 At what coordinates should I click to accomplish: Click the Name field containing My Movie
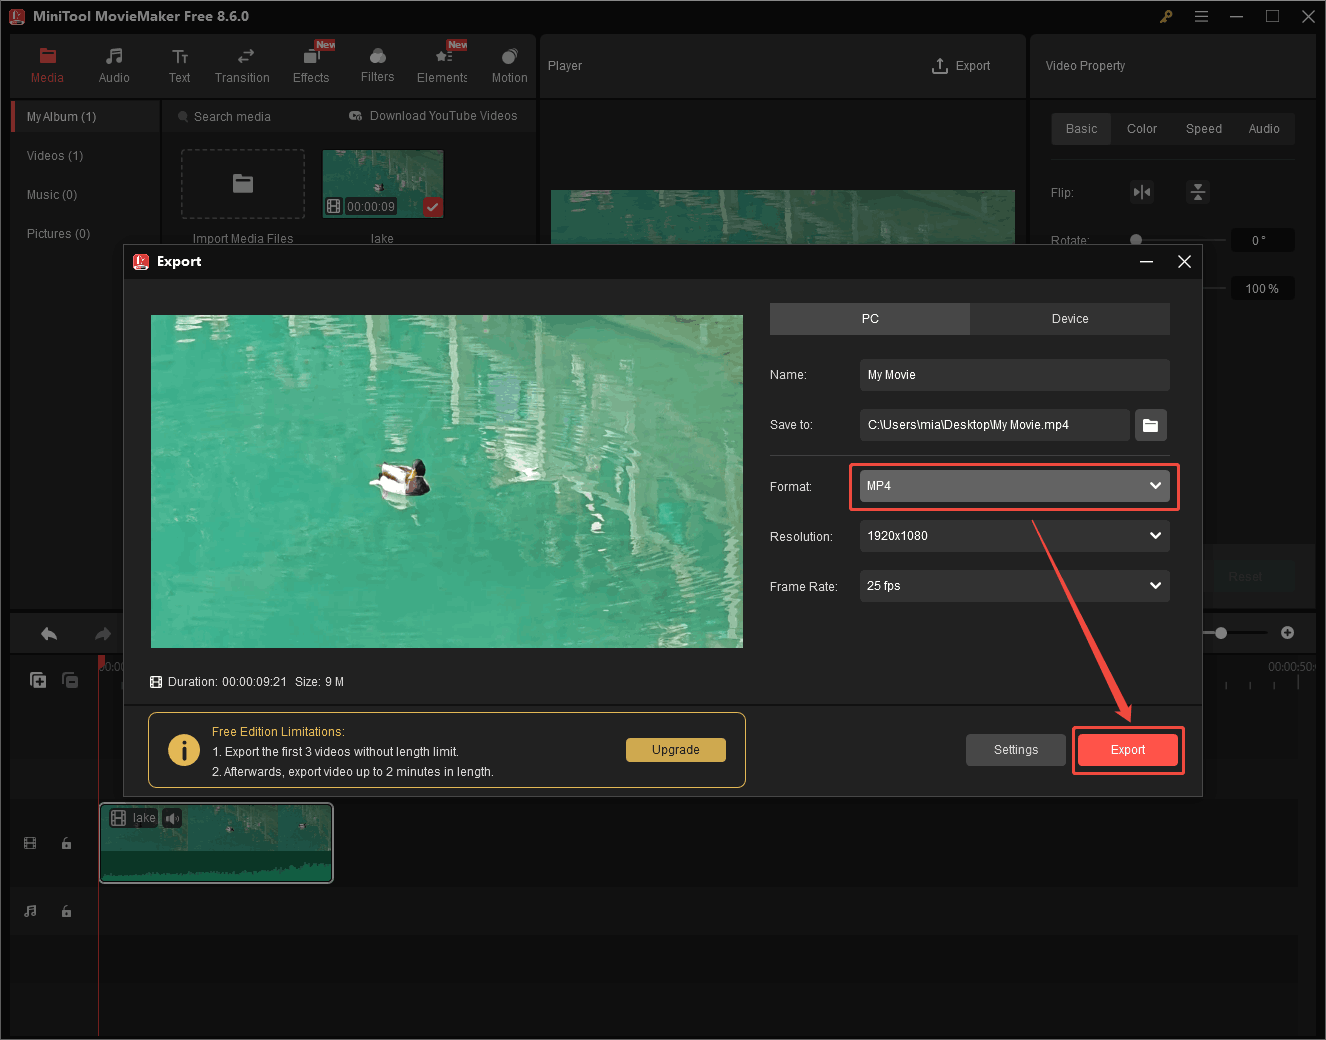1015,375
